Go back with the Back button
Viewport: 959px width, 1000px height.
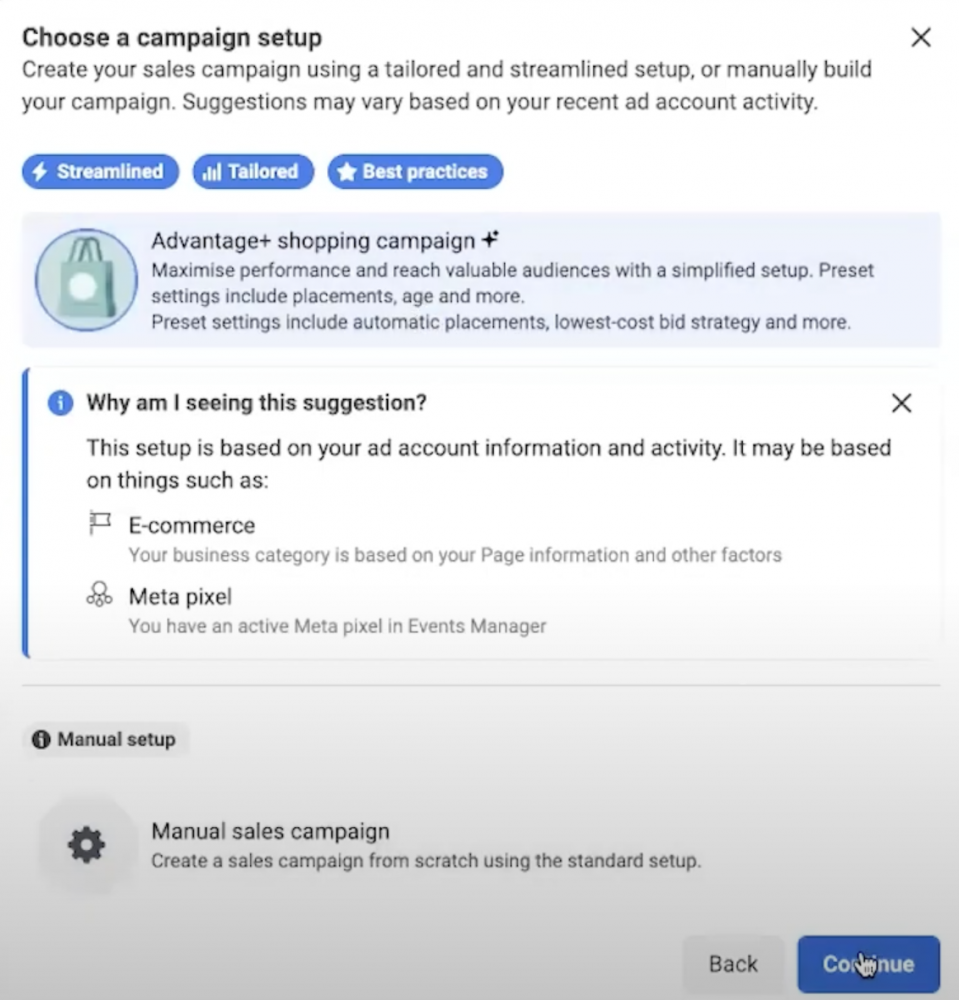coord(733,964)
